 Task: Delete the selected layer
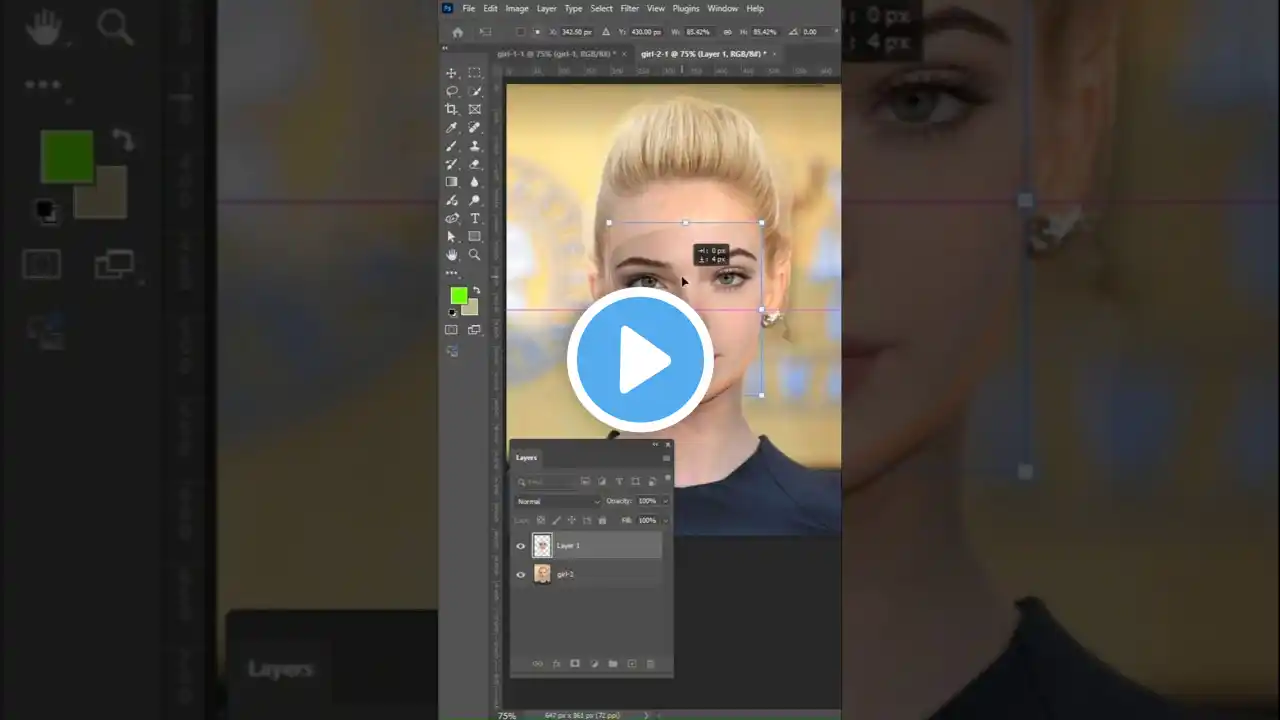click(x=650, y=664)
